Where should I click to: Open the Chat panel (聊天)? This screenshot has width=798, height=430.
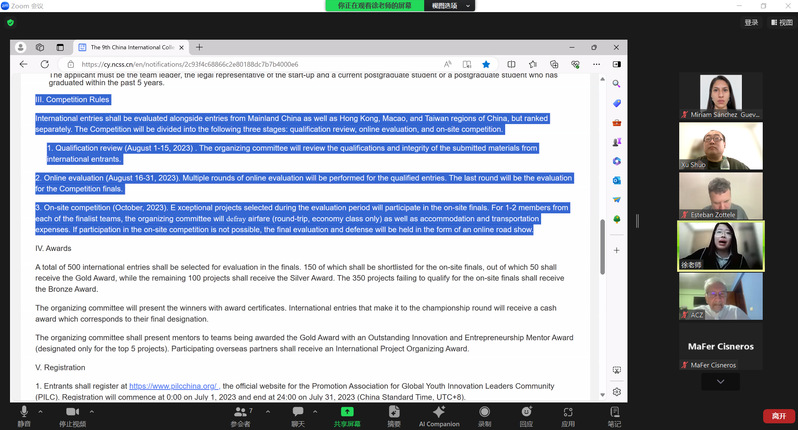pos(298,415)
